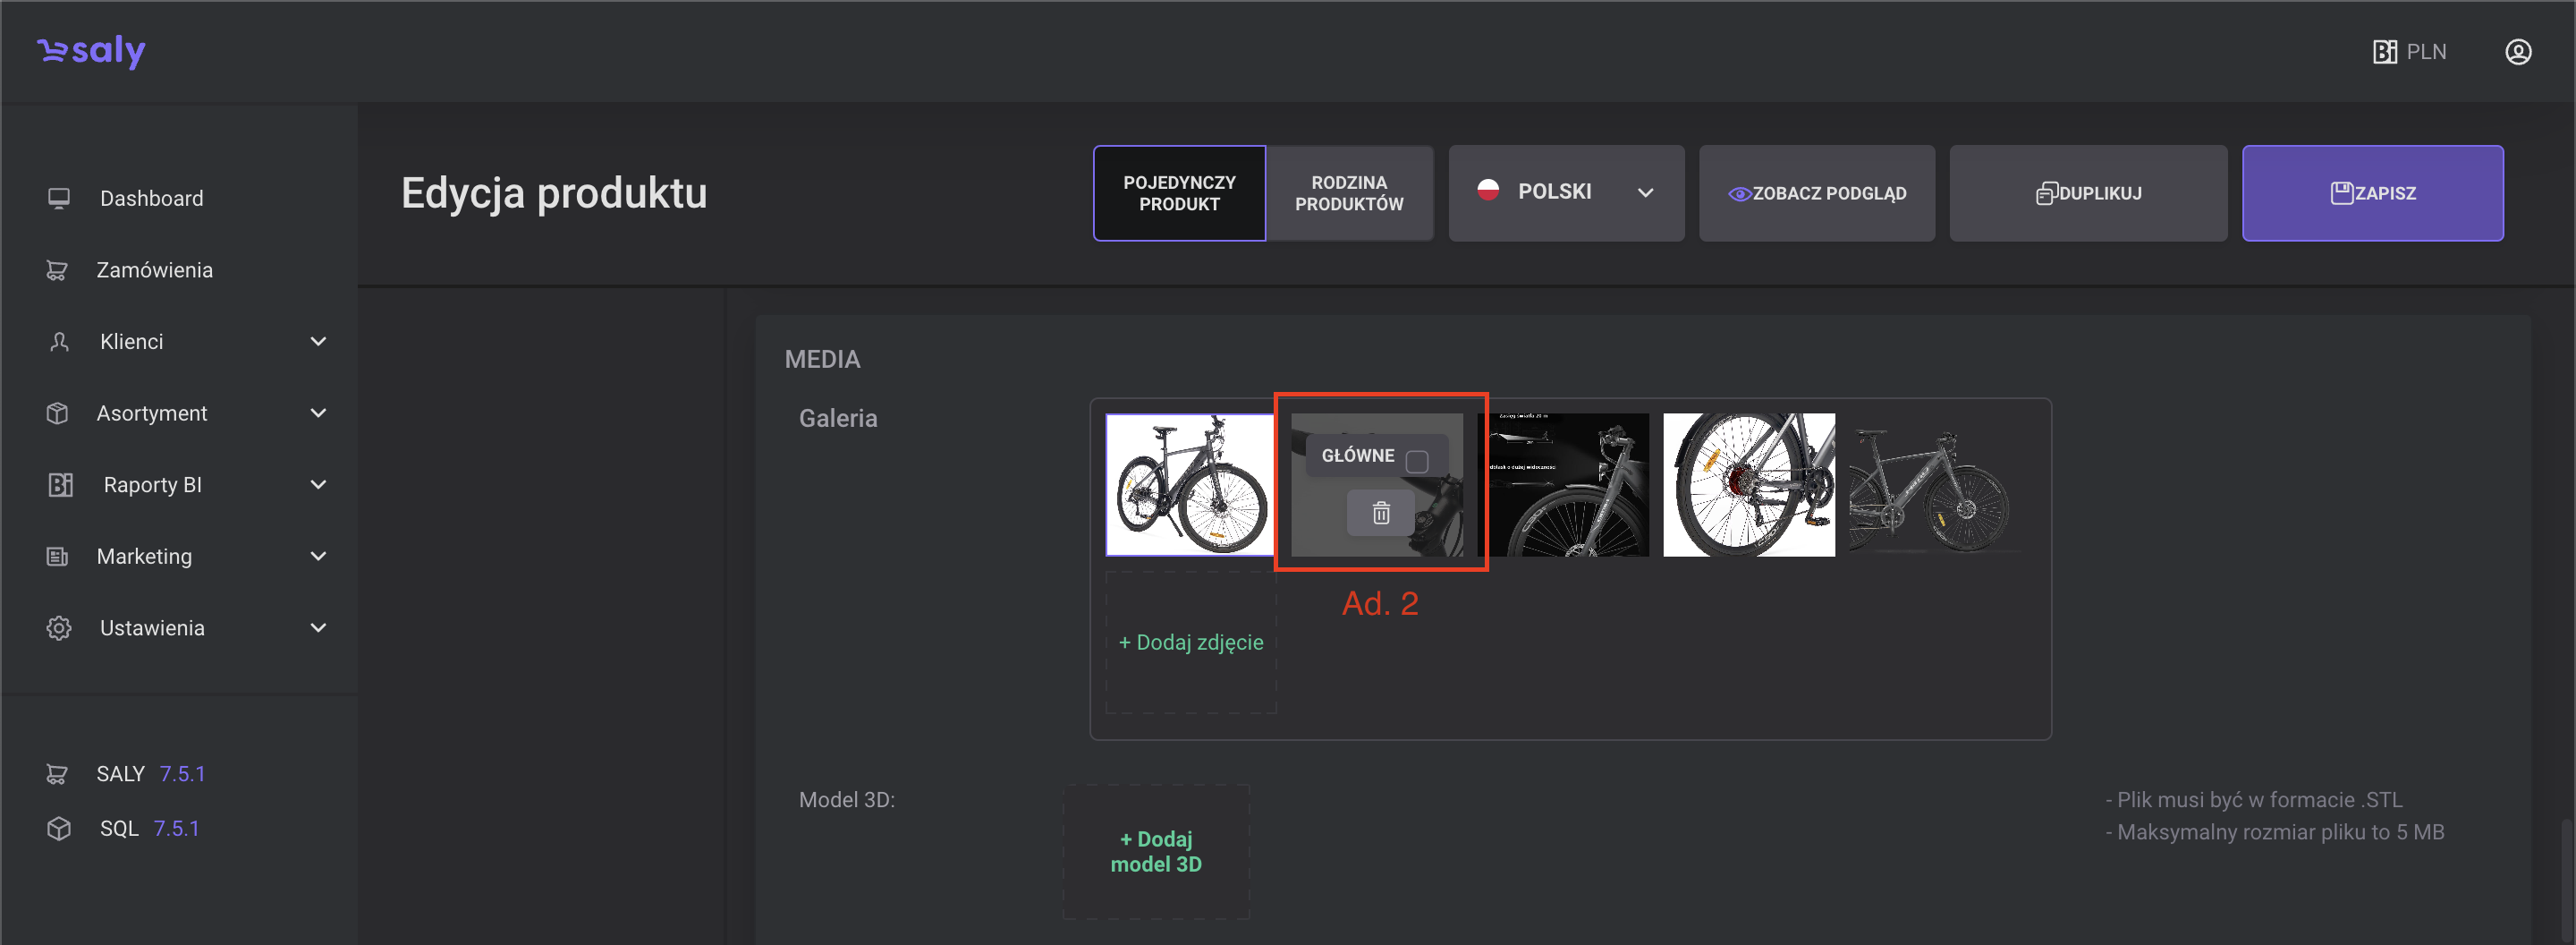Click the SQL cube icon
The image size is (2576, 945).
click(x=59, y=828)
